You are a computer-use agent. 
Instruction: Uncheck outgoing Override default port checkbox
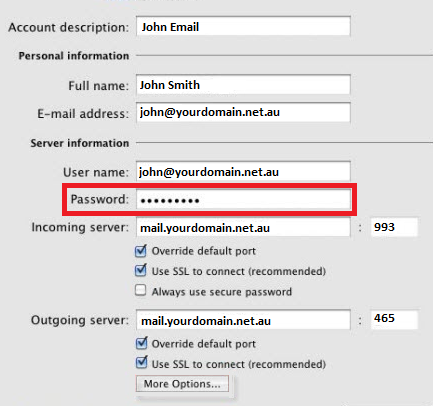point(141,343)
